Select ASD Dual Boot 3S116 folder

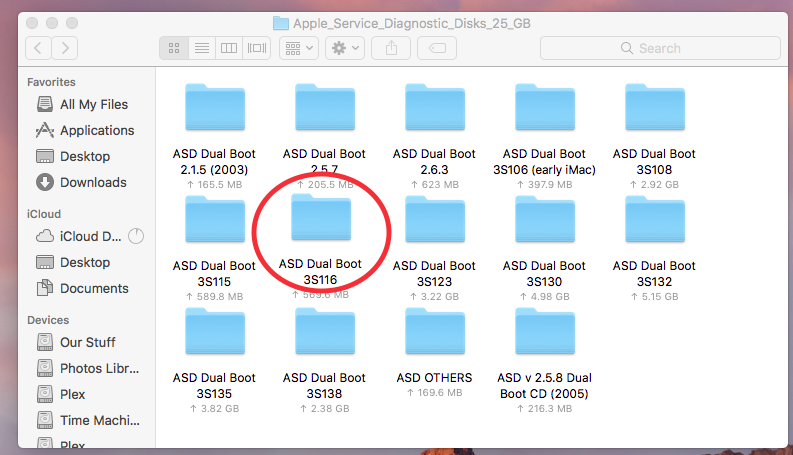(321, 217)
